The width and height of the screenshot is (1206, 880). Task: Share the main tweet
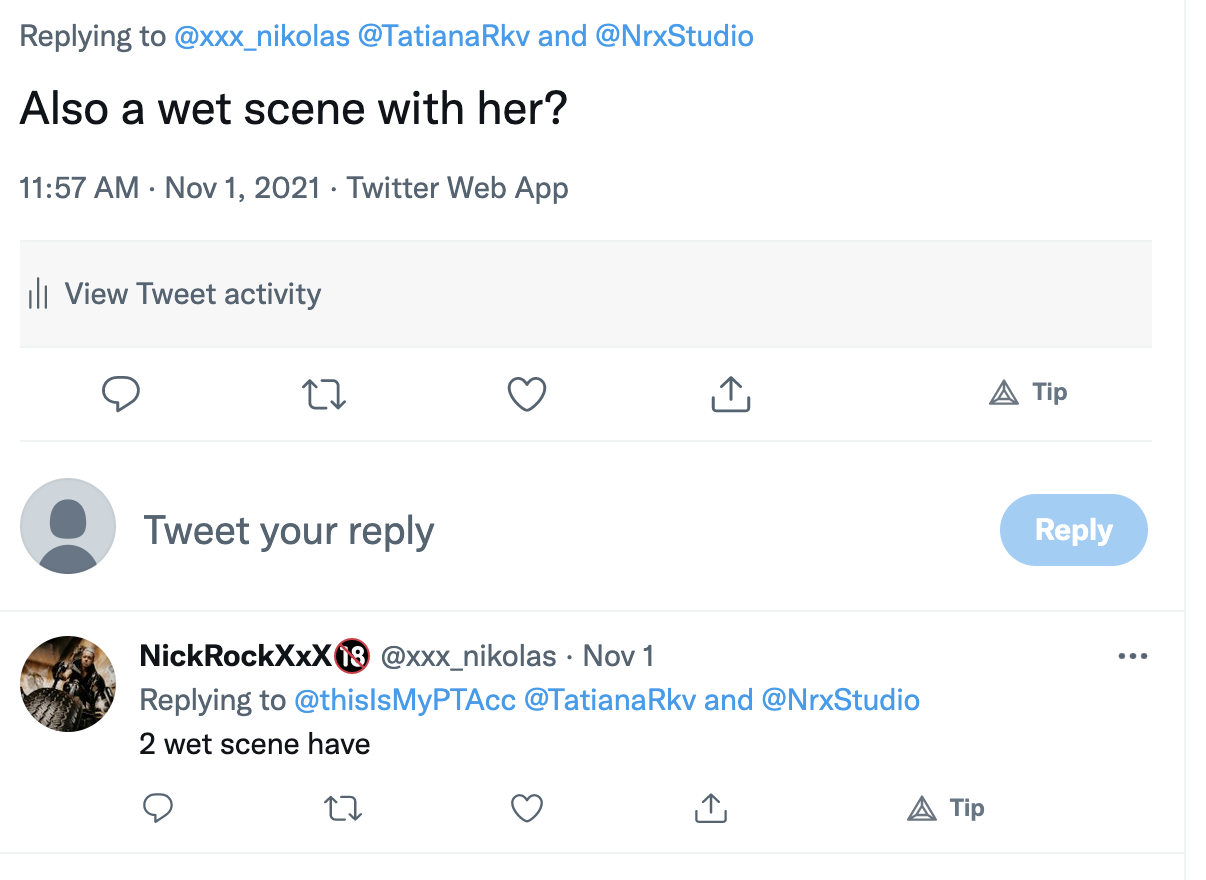click(730, 394)
